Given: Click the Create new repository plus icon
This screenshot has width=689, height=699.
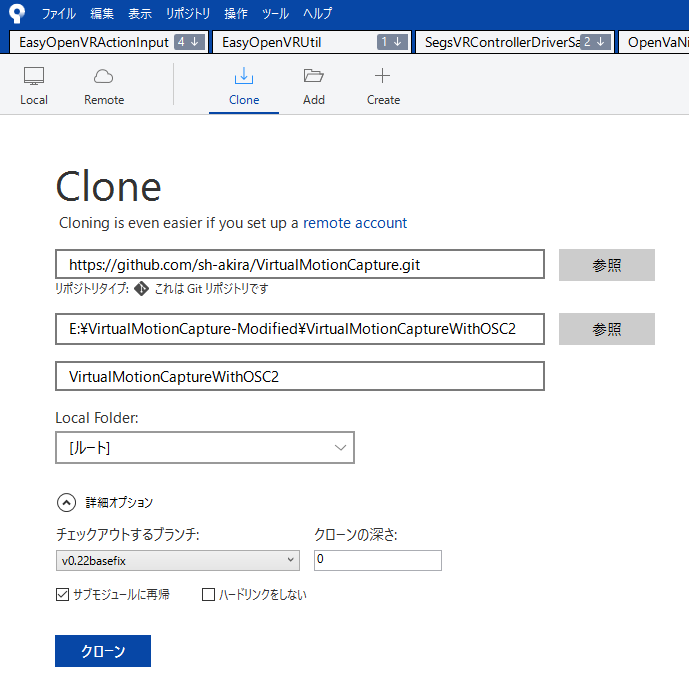Looking at the screenshot, I should pyautogui.click(x=383, y=86).
